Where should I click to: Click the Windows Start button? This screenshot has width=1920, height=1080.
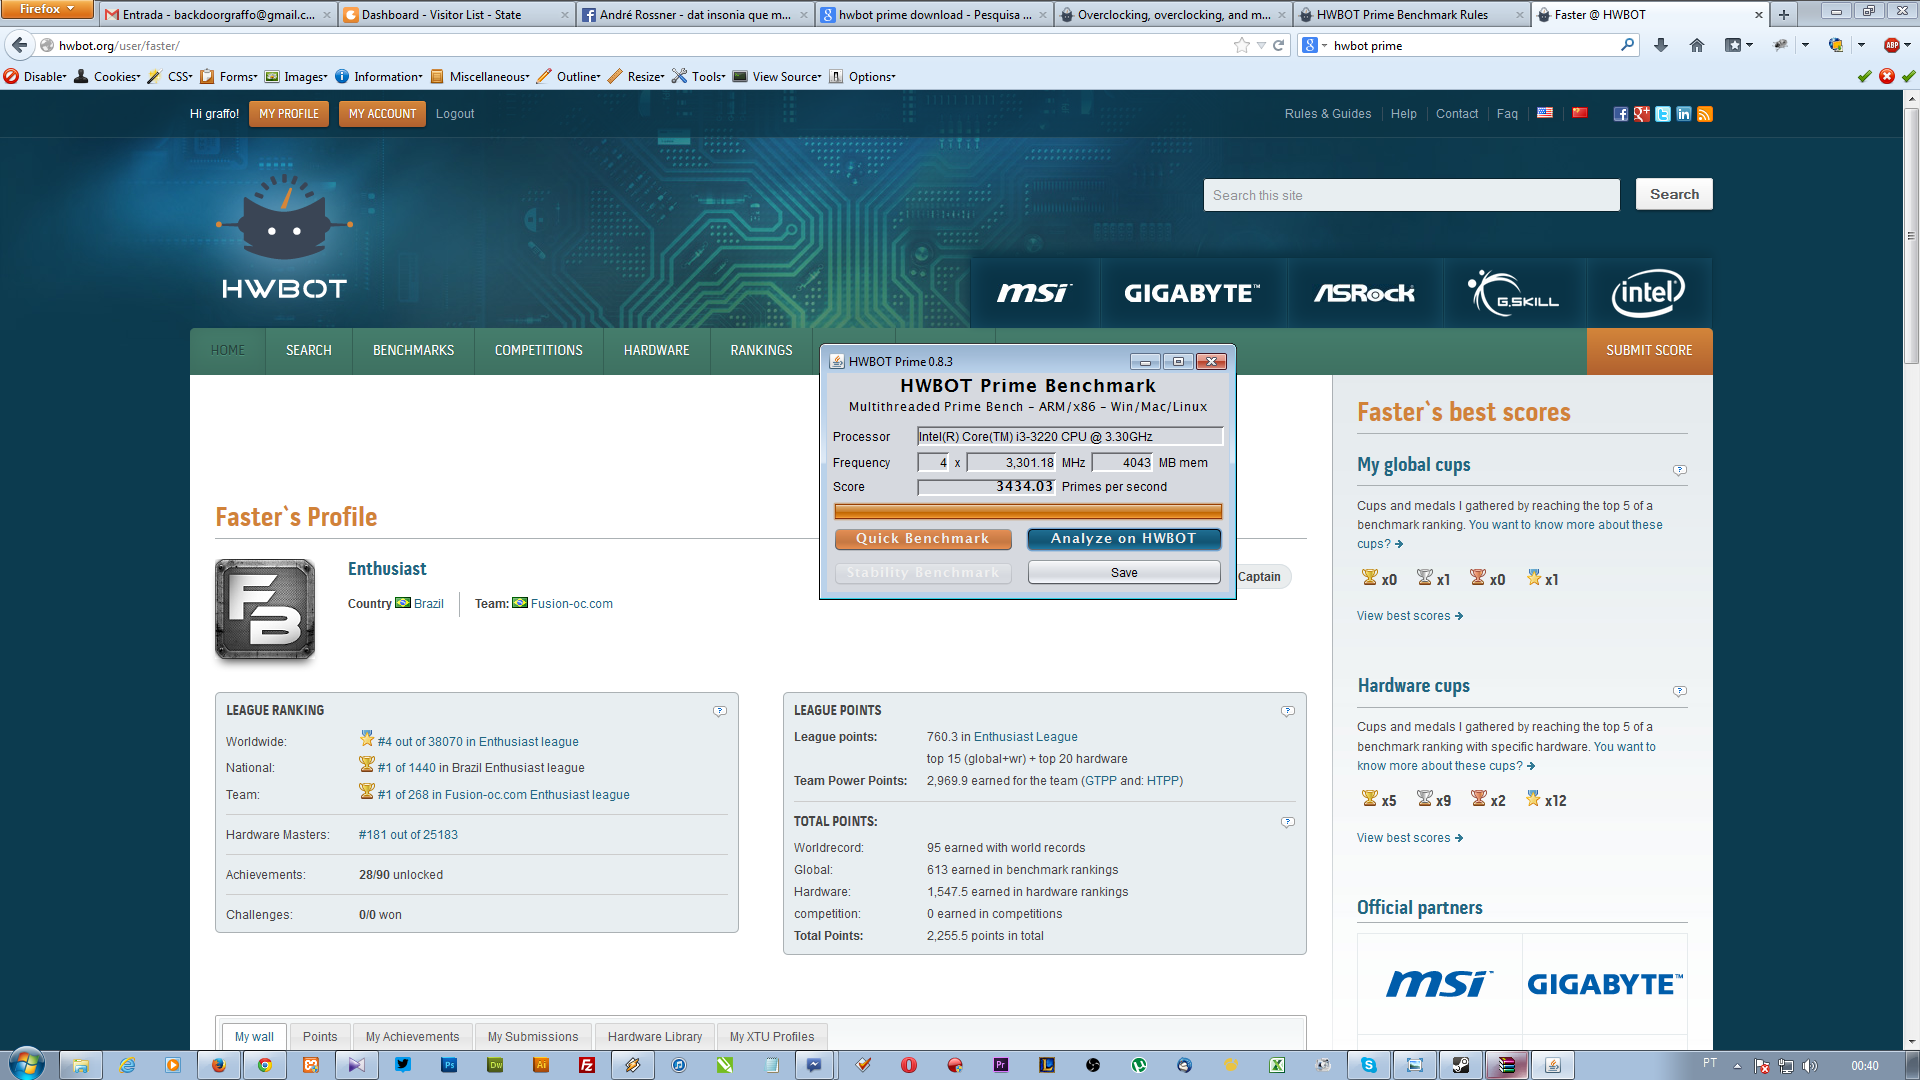(x=26, y=1064)
